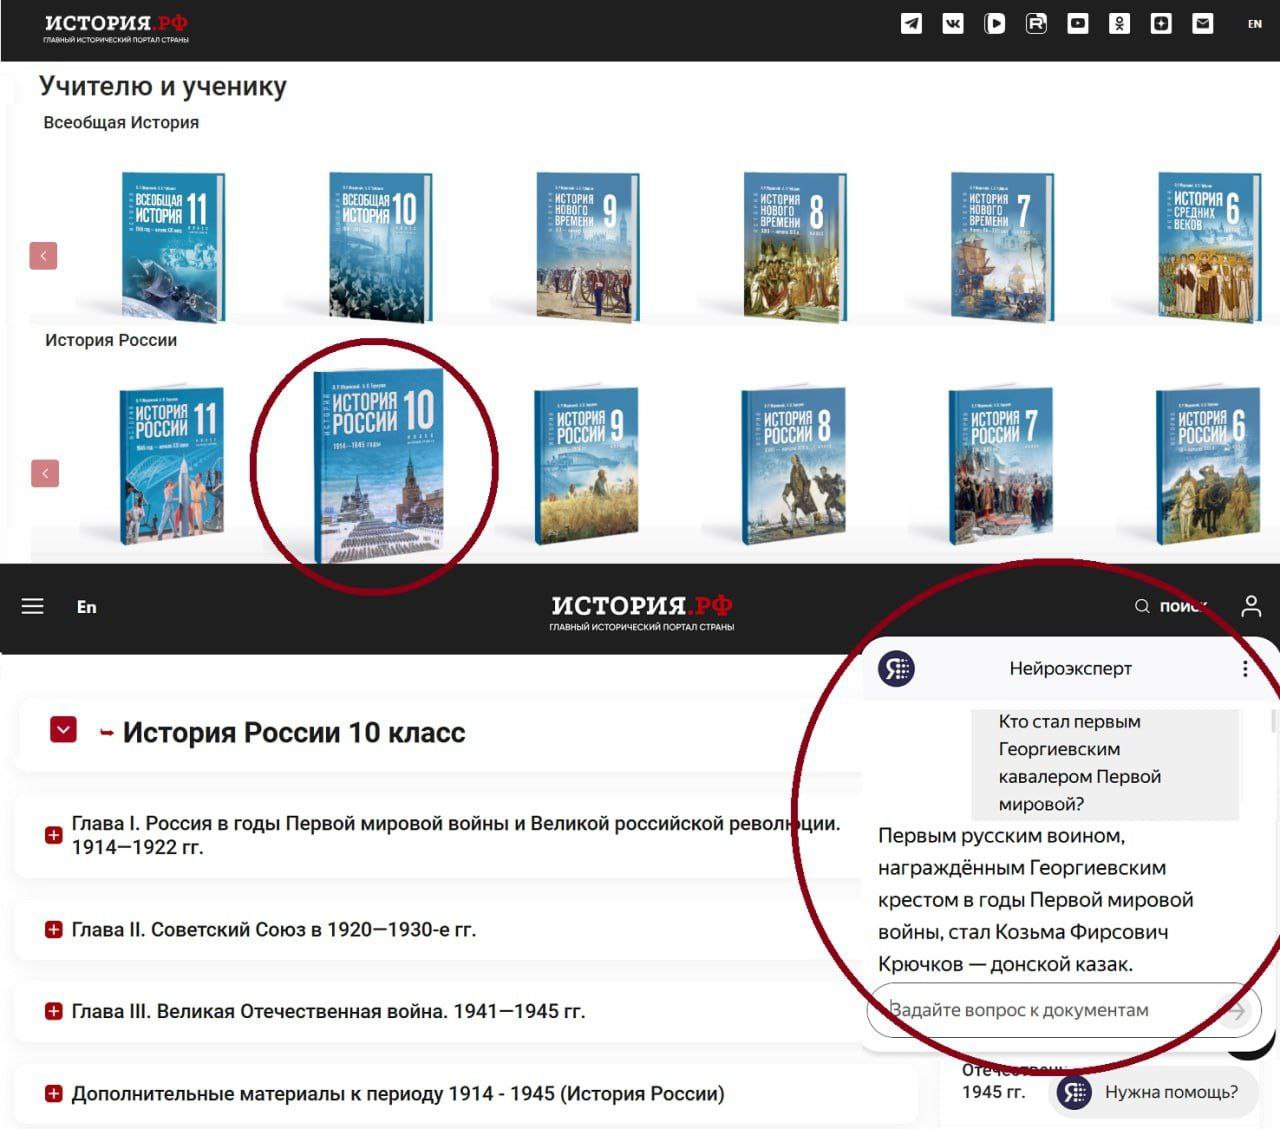Open История средних веков 6 класс cover
Image resolution: width=1280 pixels, height=1129 pixels.
[x=1209, y=247]
